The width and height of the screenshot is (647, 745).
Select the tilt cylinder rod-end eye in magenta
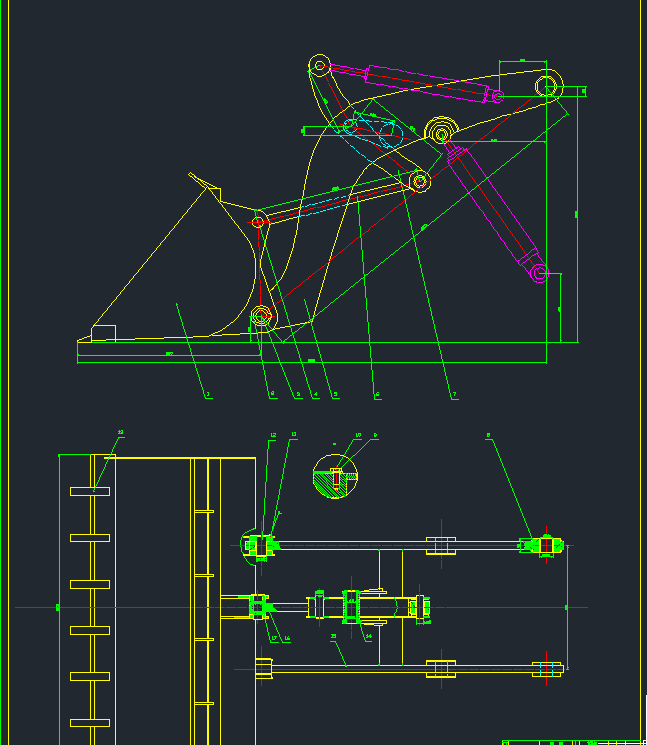coord(497,96)
